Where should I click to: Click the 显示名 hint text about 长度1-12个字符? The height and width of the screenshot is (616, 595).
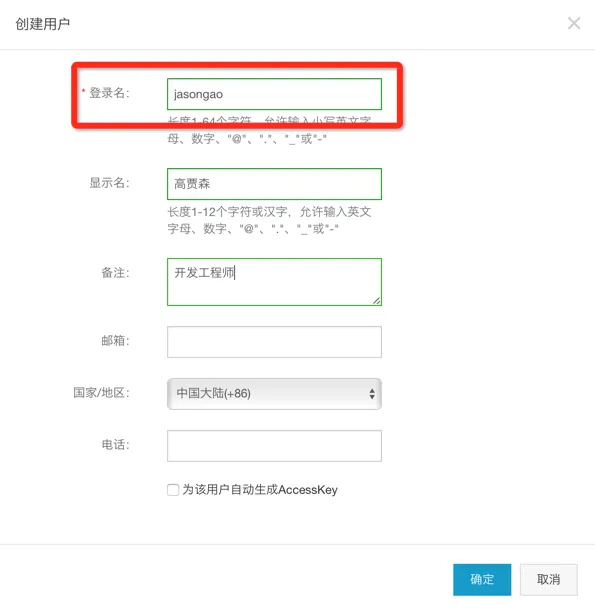click(x=269, y=220)
